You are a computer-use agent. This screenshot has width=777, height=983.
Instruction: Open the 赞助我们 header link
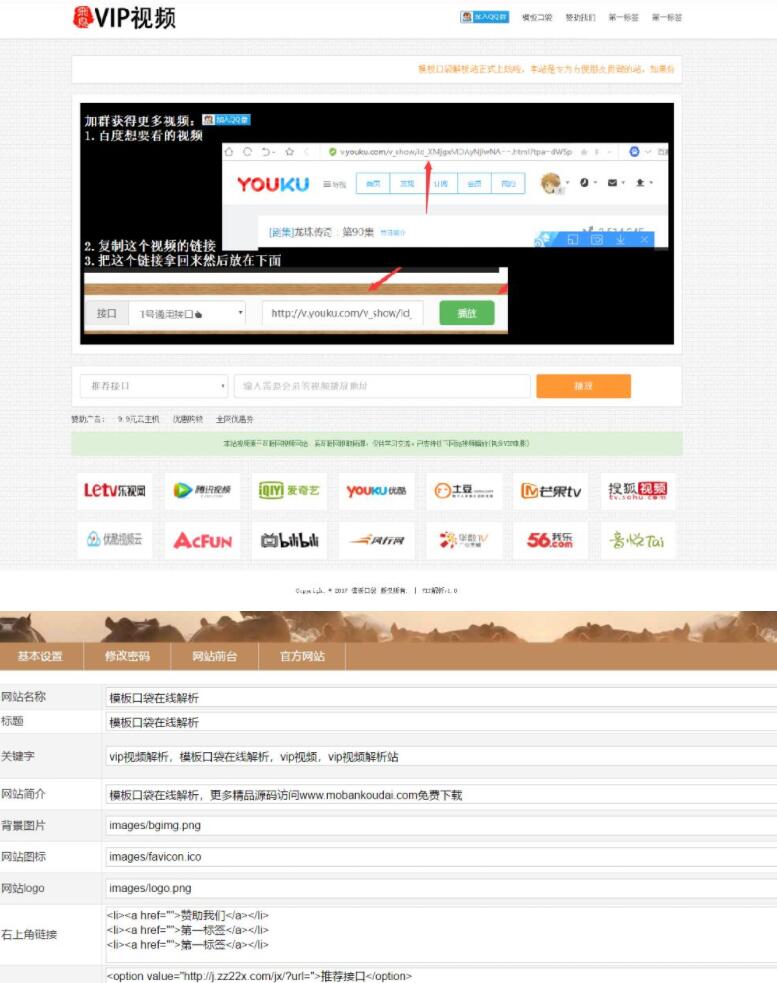[x=580, y=18]
